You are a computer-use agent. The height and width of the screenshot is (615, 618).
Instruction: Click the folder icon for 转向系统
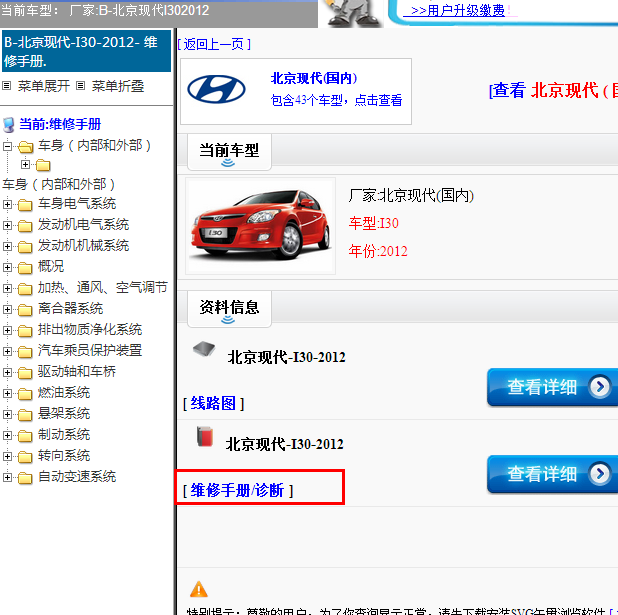click(x=25, y=457)
